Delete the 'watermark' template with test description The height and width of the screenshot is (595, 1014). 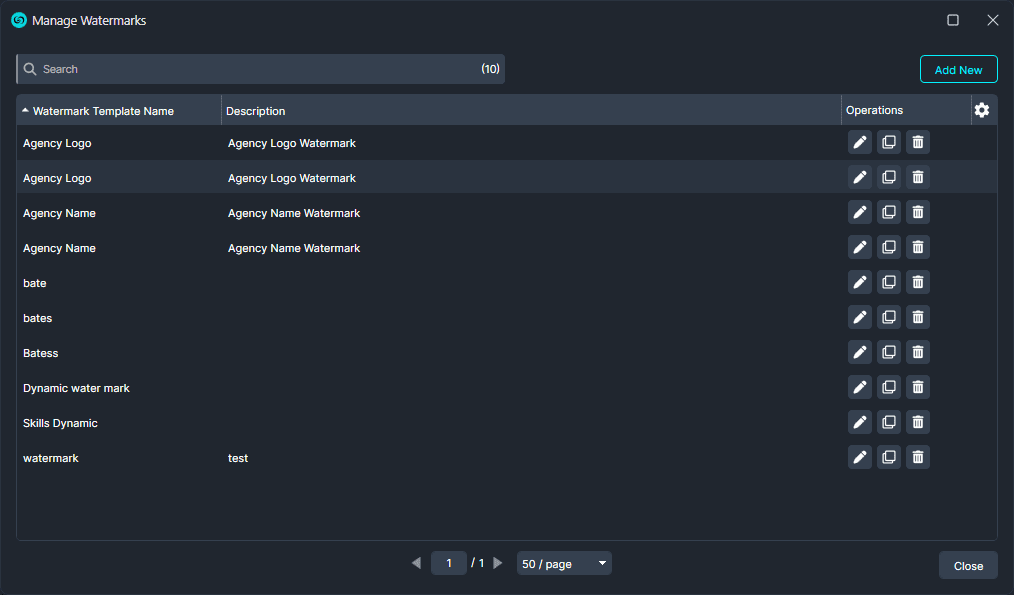(917, 457)
